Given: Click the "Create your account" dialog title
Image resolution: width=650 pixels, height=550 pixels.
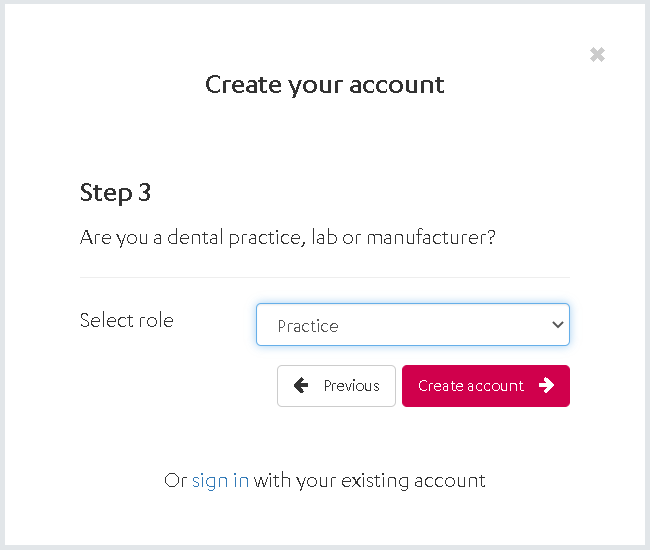Looking at the screenshot, I should coord(325,85).
